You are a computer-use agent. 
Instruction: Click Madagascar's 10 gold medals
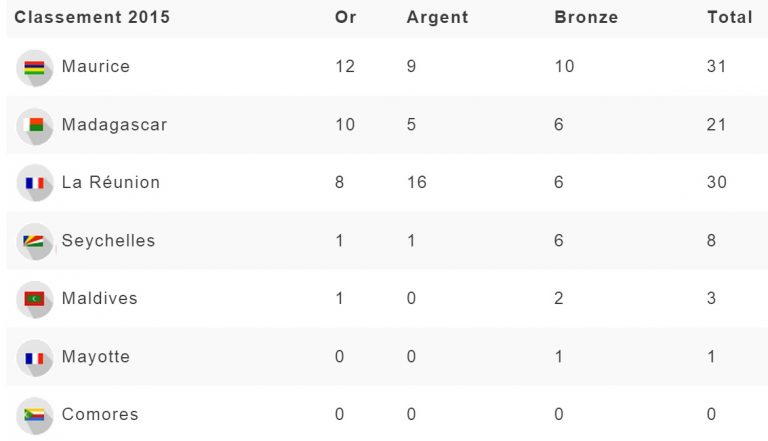[345, 125]
